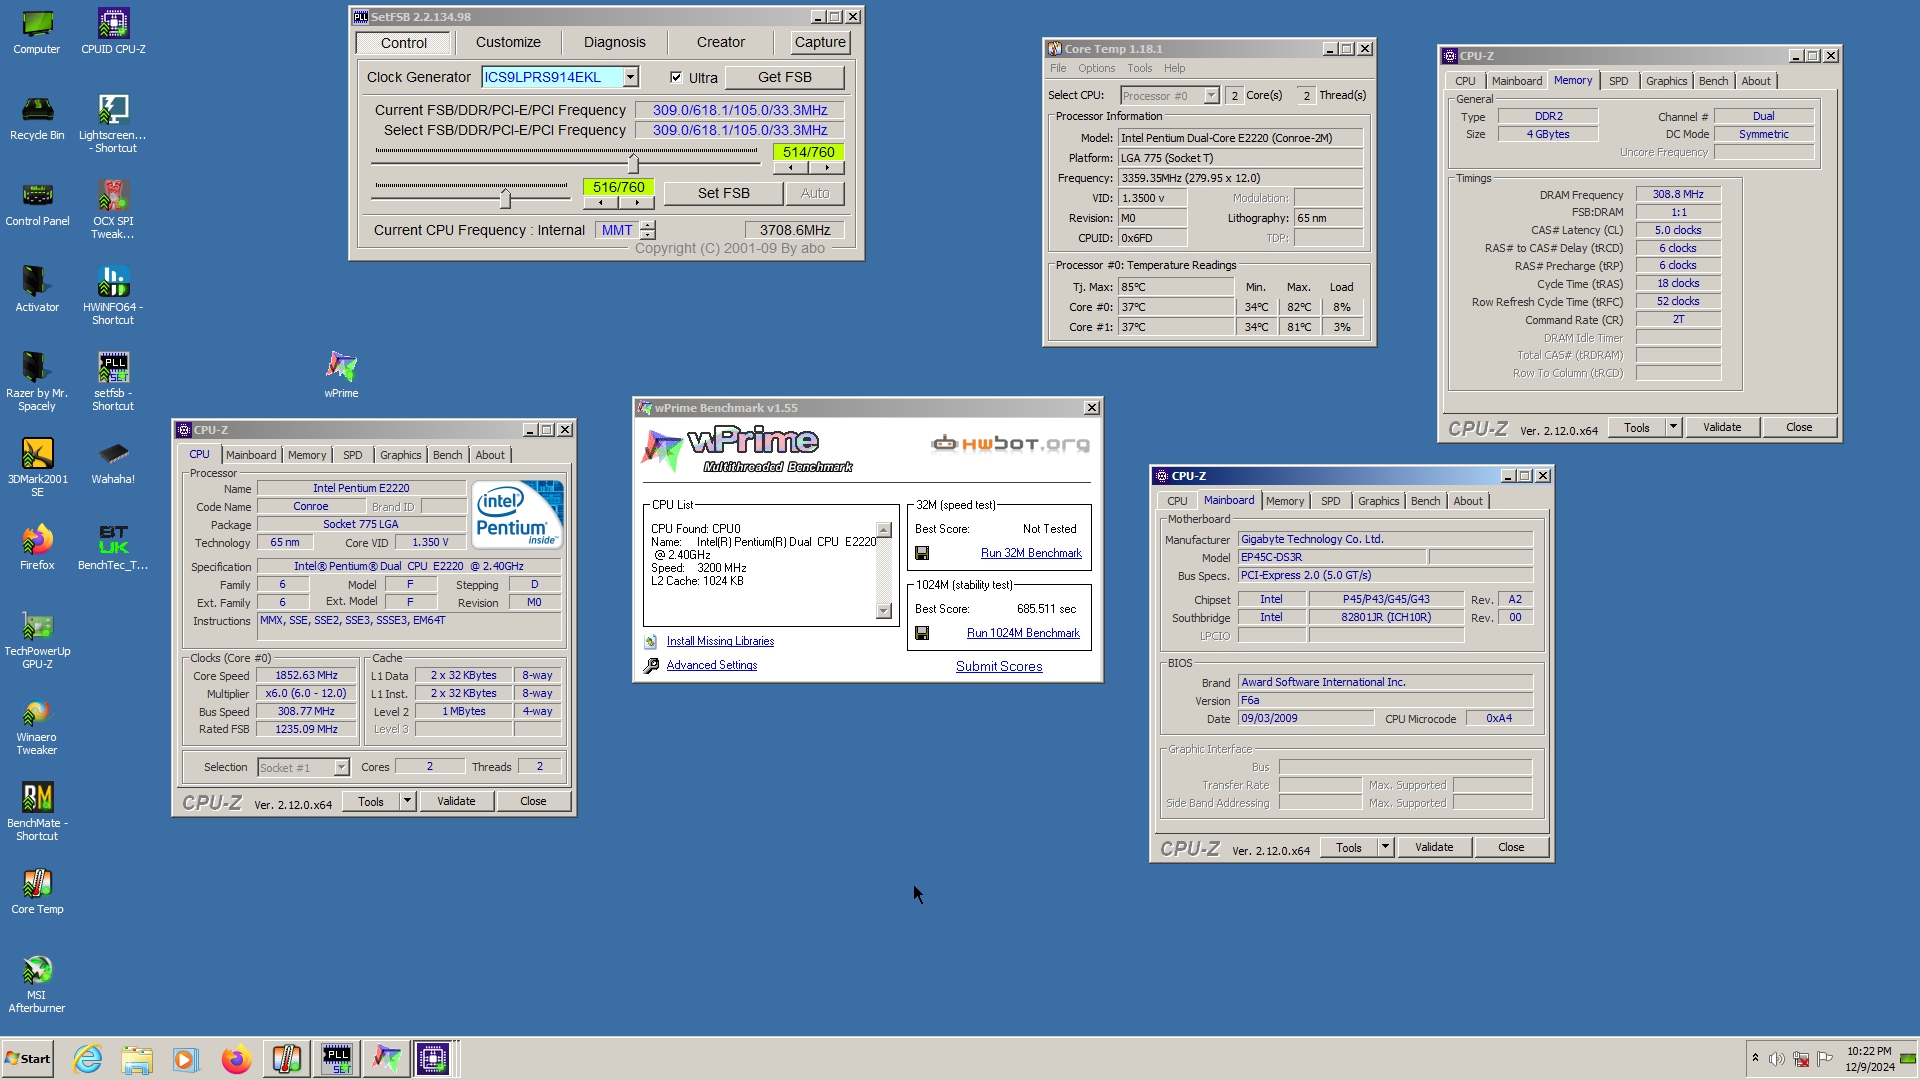Expand the Clock Generator dropdown in SetFSB
This screenshot has height=1080, width=1920.
coord(630,77)
